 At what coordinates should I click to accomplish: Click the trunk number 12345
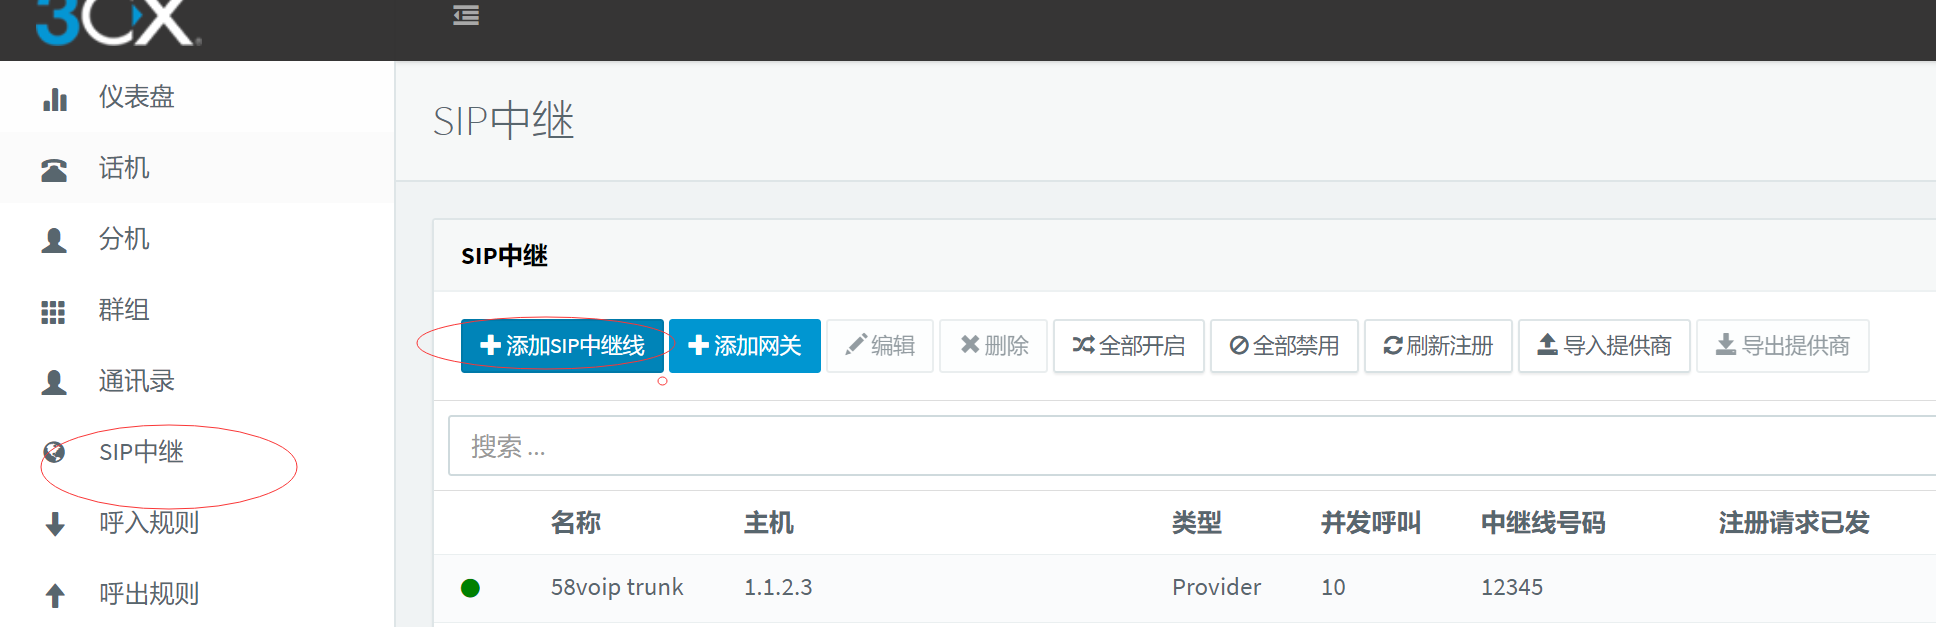point(1512,587)
